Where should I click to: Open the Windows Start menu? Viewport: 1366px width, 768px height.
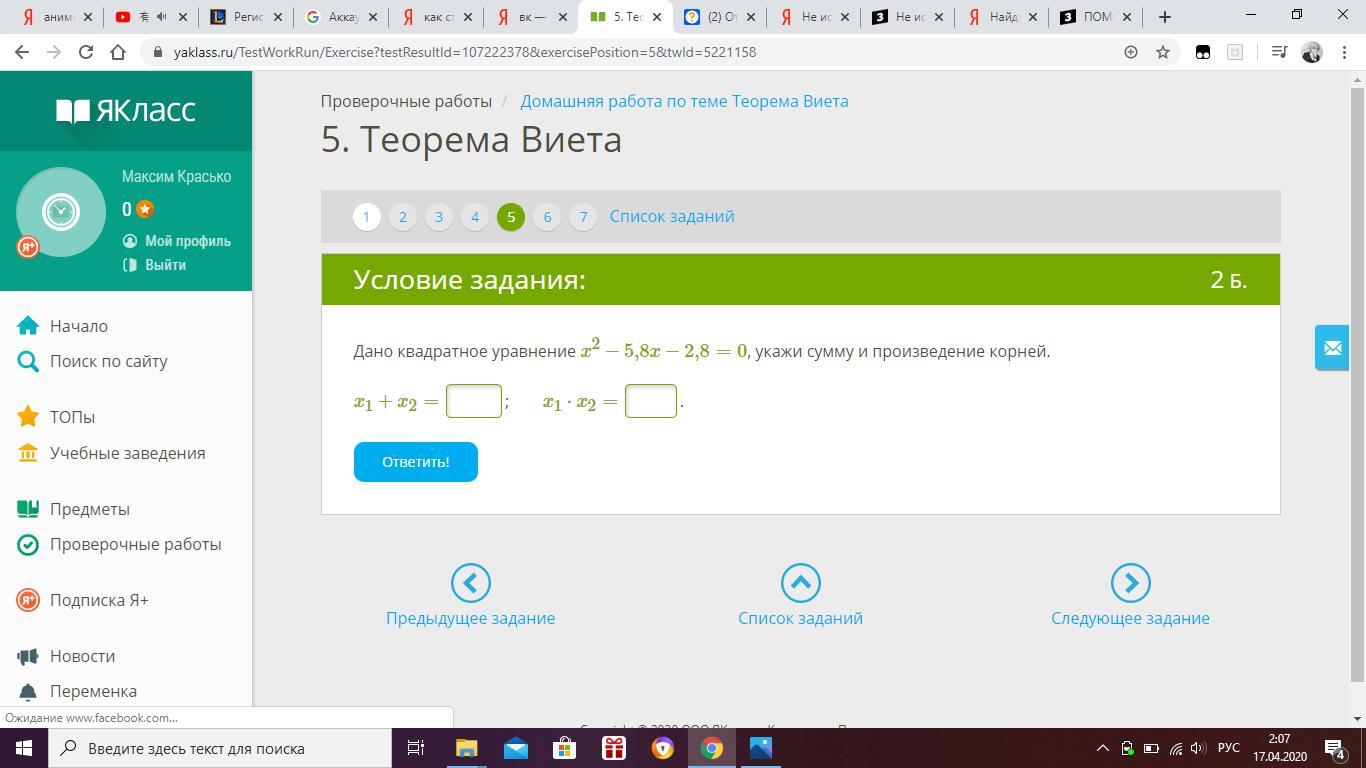pyautogui.click(x=23, y=748)
